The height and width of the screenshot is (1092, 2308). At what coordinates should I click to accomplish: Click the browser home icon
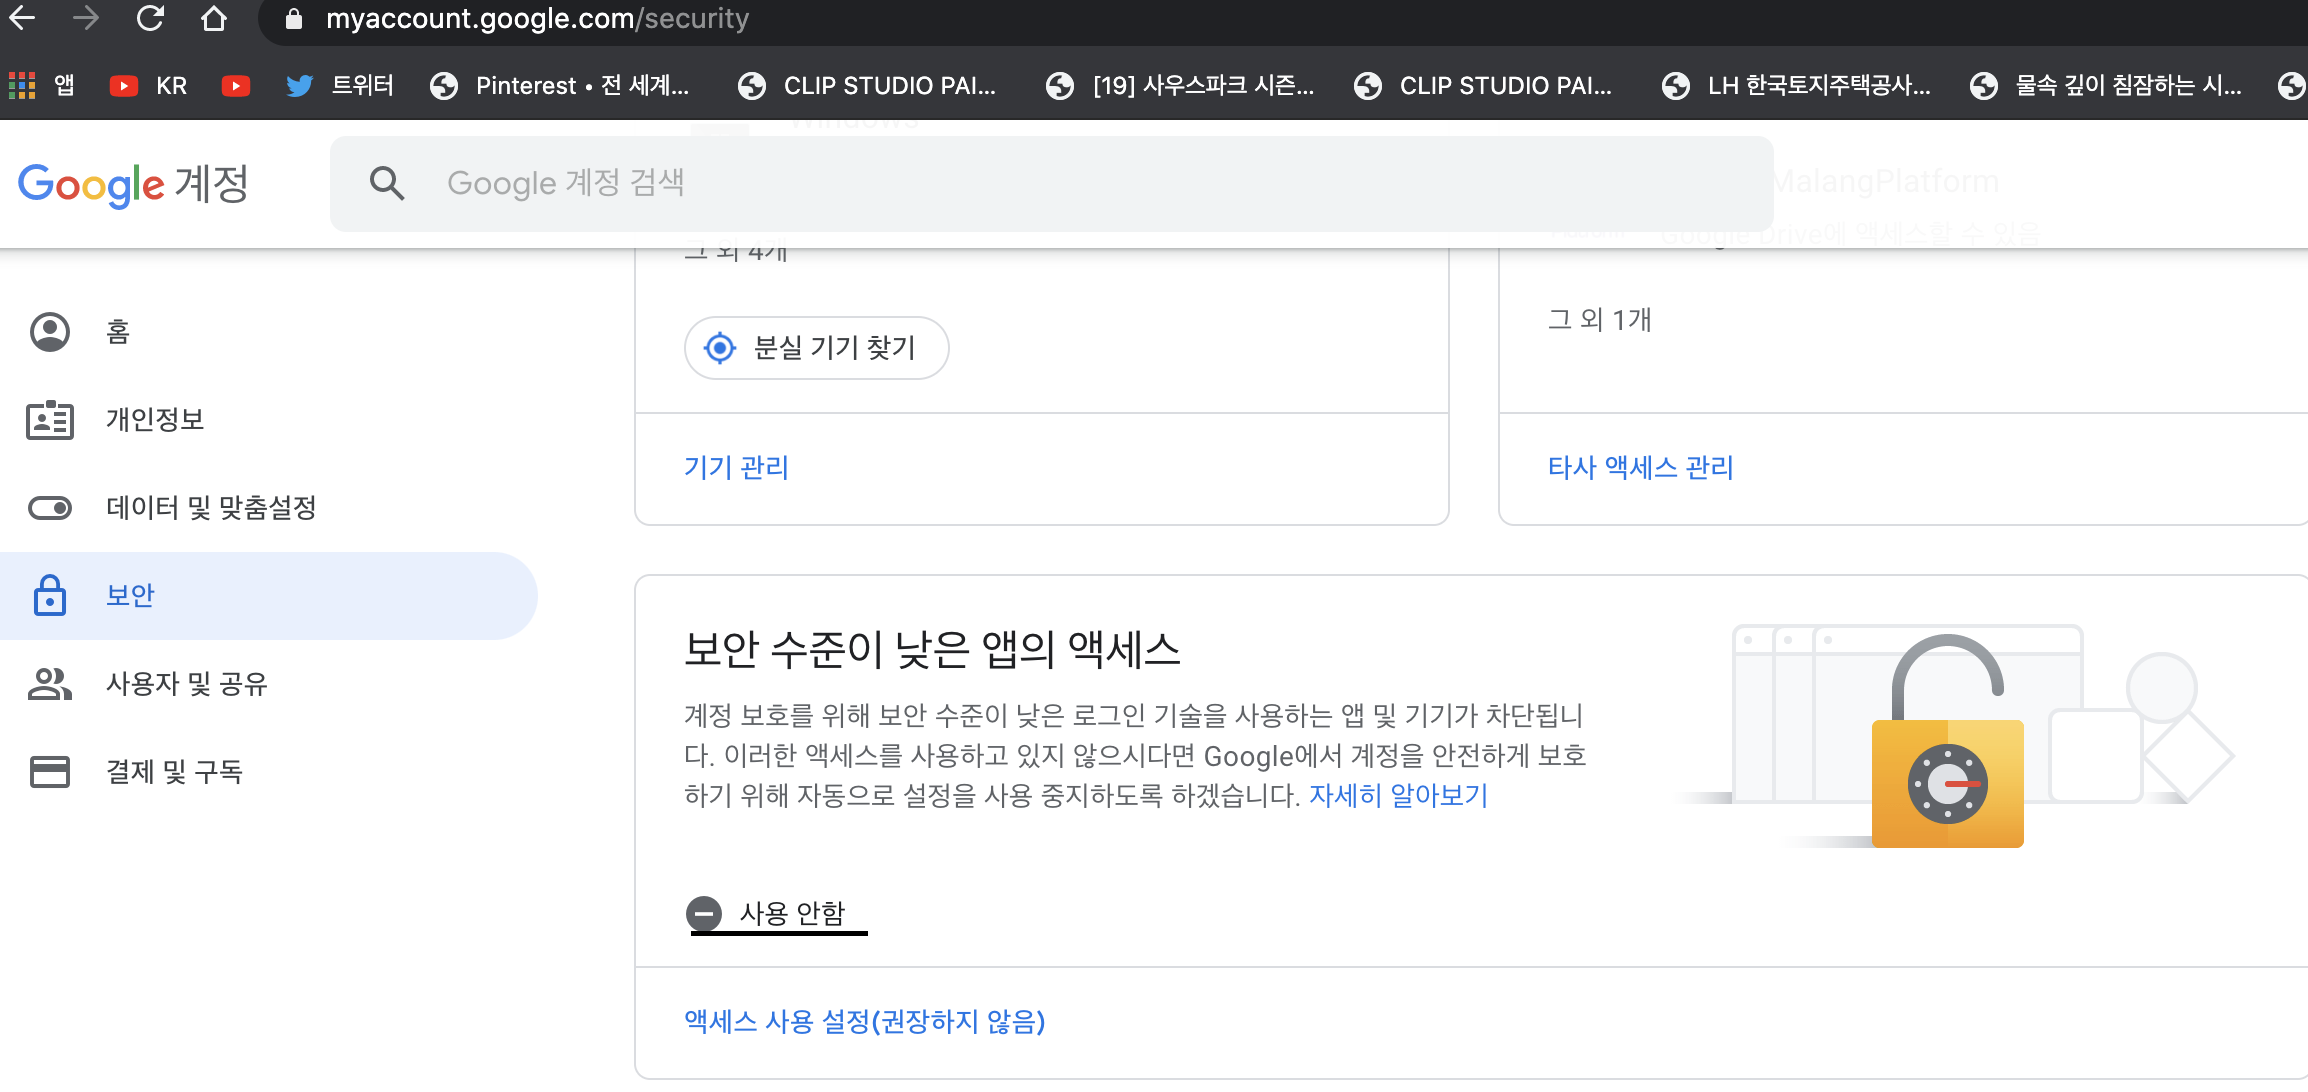(x=213, y=18)
